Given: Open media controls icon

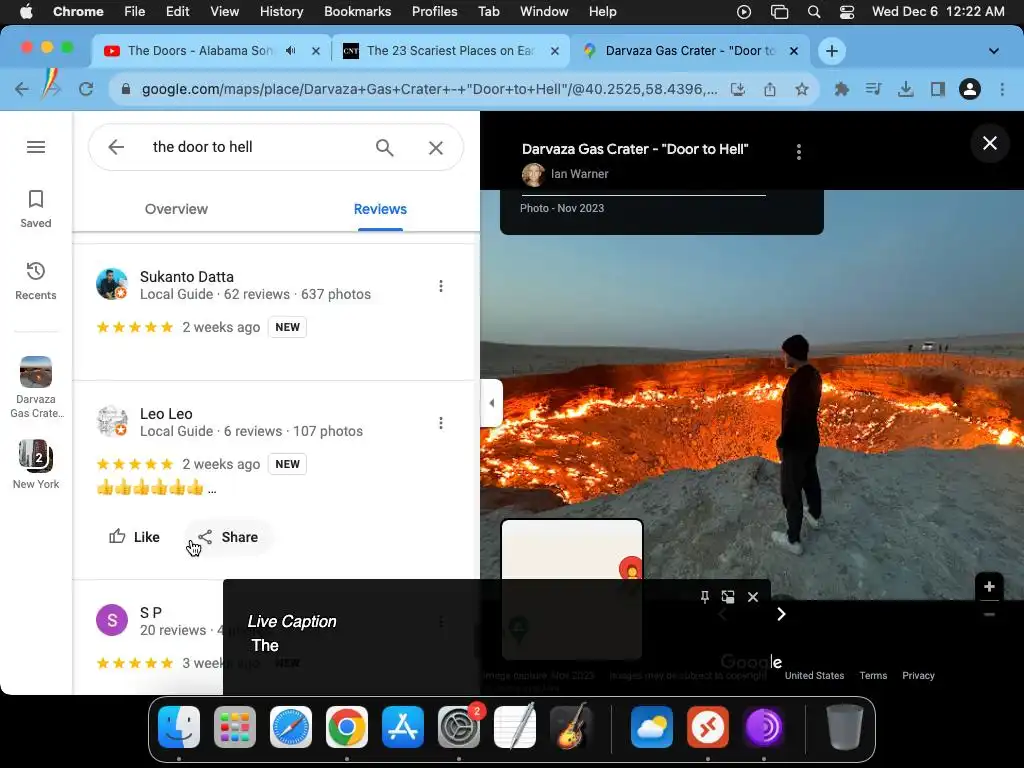Looking at the screenshot, I should point(873,89).
